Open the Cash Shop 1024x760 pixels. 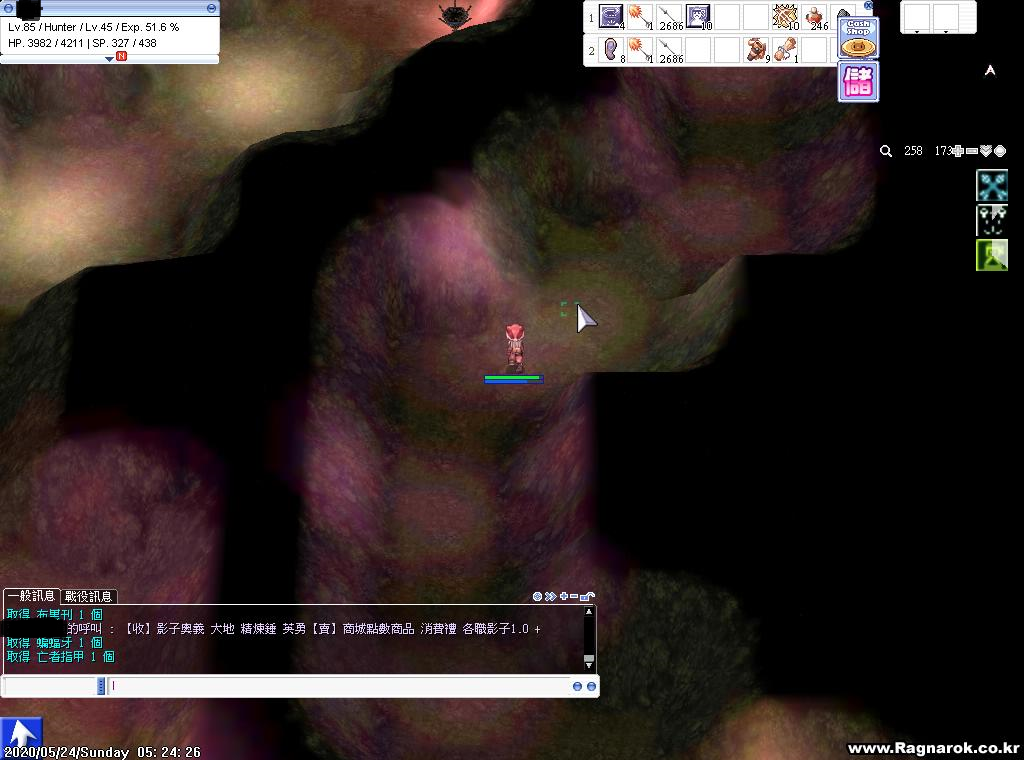[858, 38]
